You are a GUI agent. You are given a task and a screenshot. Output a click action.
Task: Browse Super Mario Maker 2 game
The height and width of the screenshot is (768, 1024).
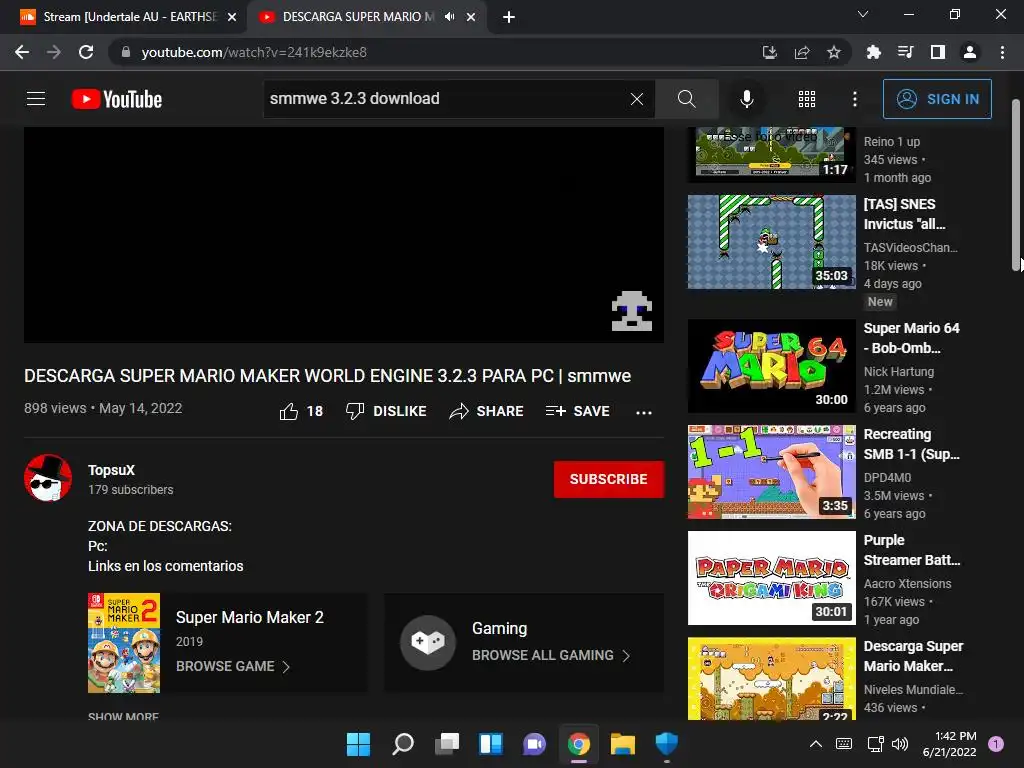(232, 667)
